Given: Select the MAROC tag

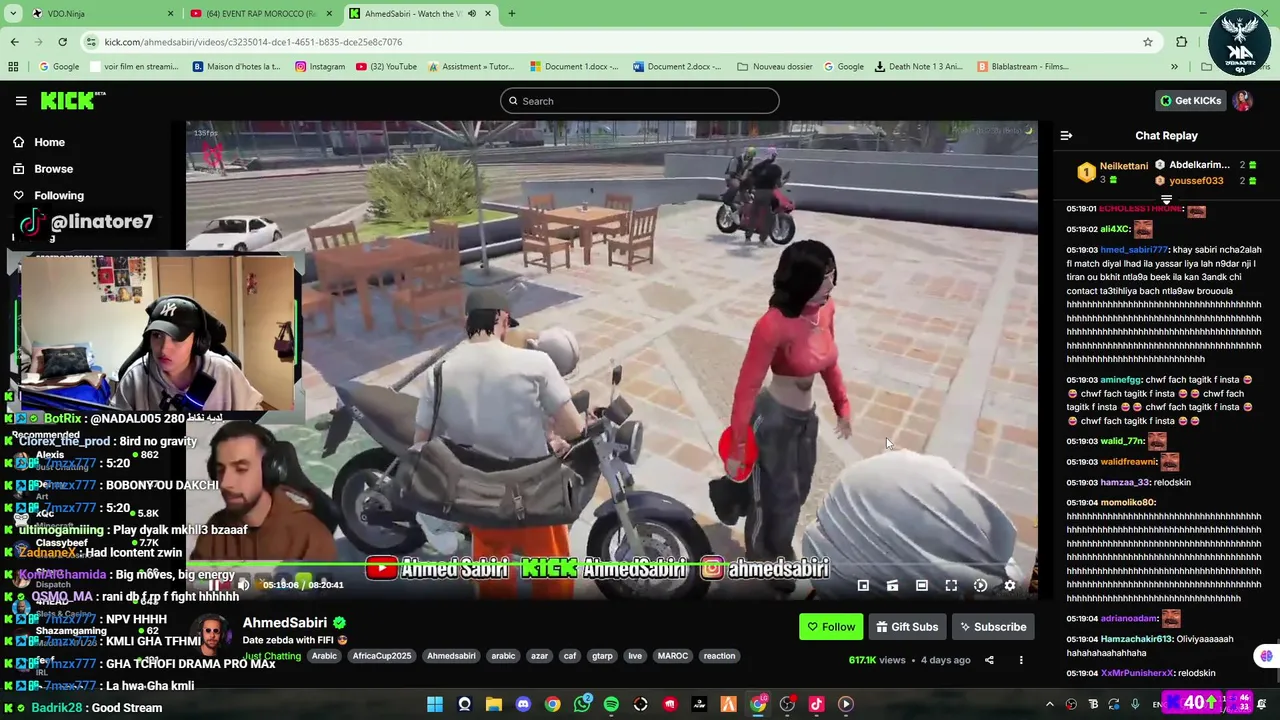Looking at the screenshot, I should coord(672,656).
